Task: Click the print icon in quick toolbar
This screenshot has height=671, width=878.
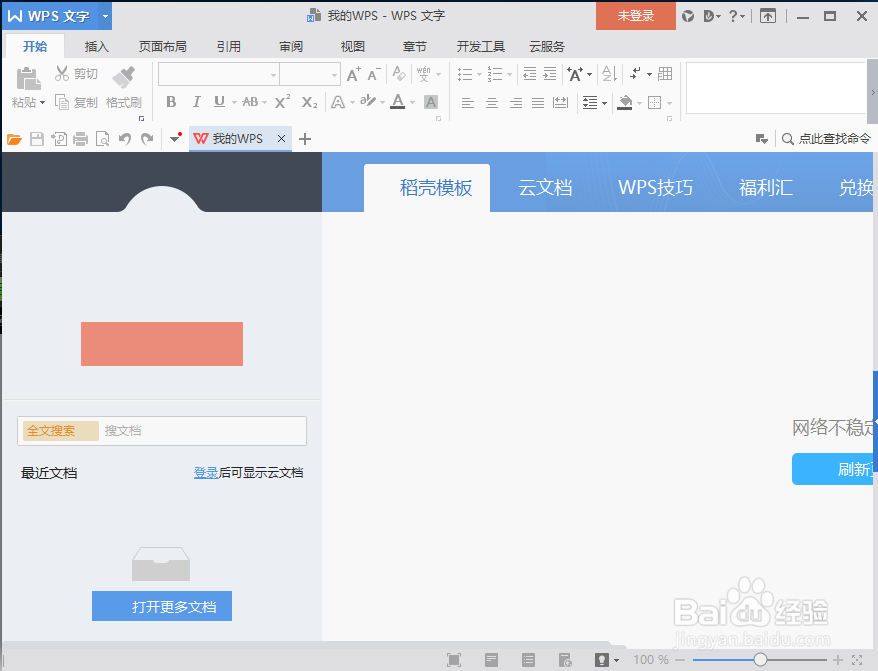Action: 81,139
